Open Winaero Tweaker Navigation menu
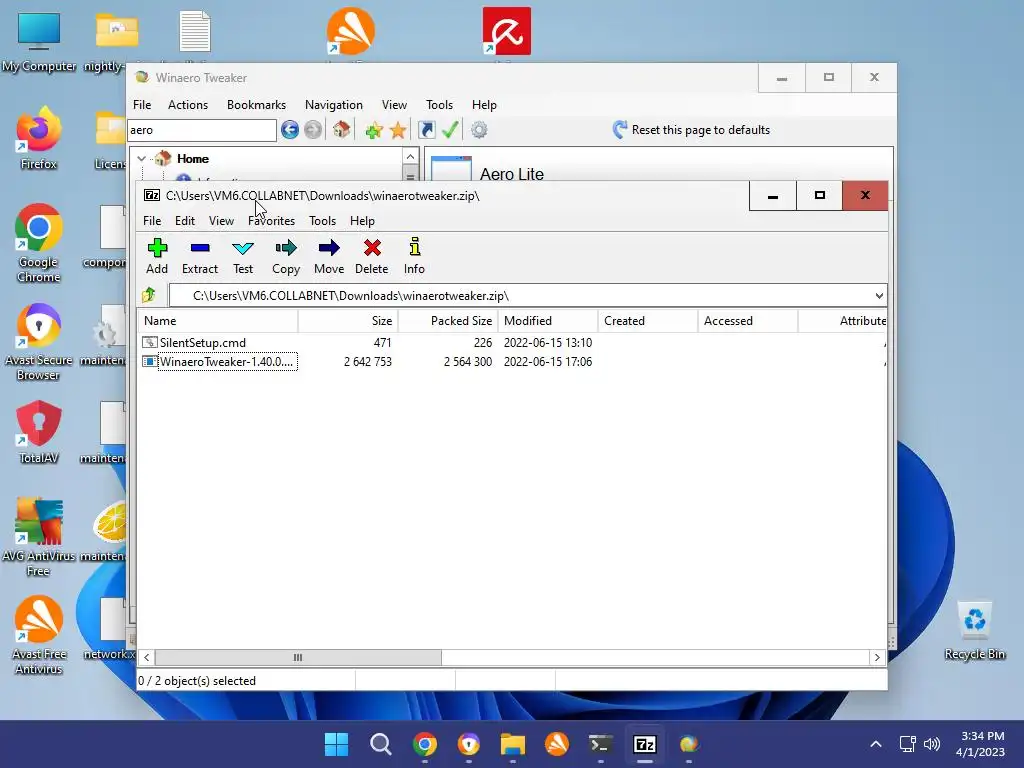This screenshot has height=768, width=1024. click(334, 104)
